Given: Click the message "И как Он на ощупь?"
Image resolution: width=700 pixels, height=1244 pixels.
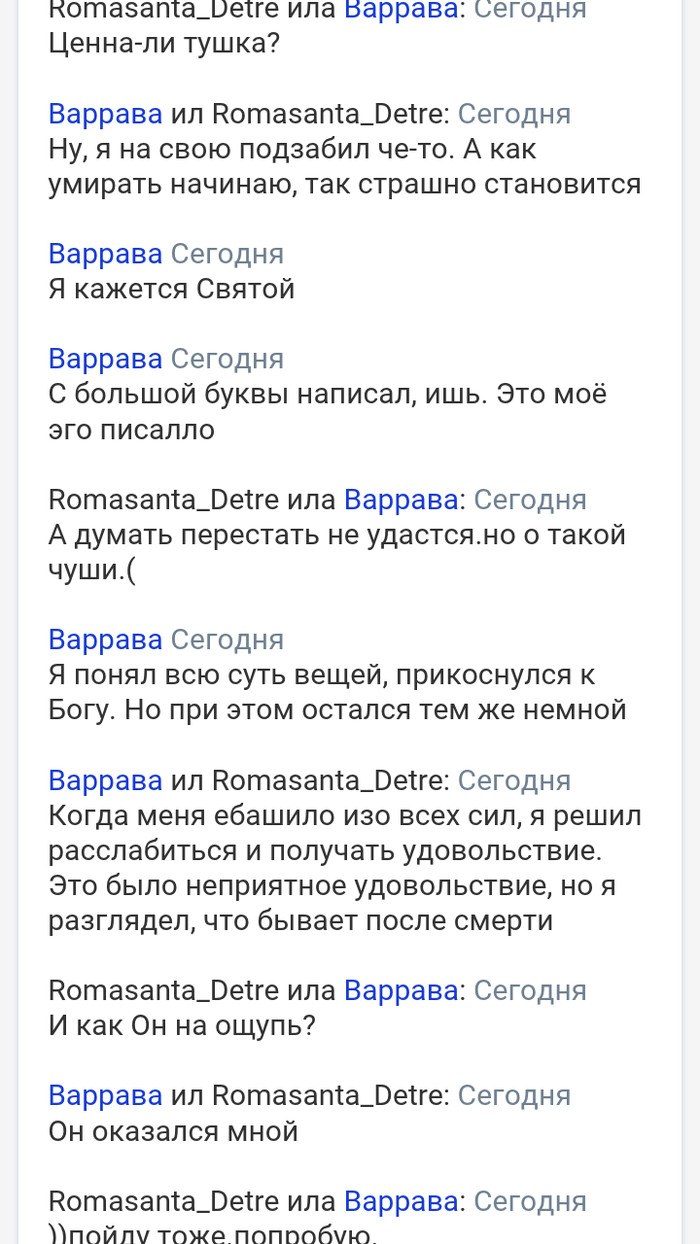Looking at the screenshot, I should pos(182,1026).
